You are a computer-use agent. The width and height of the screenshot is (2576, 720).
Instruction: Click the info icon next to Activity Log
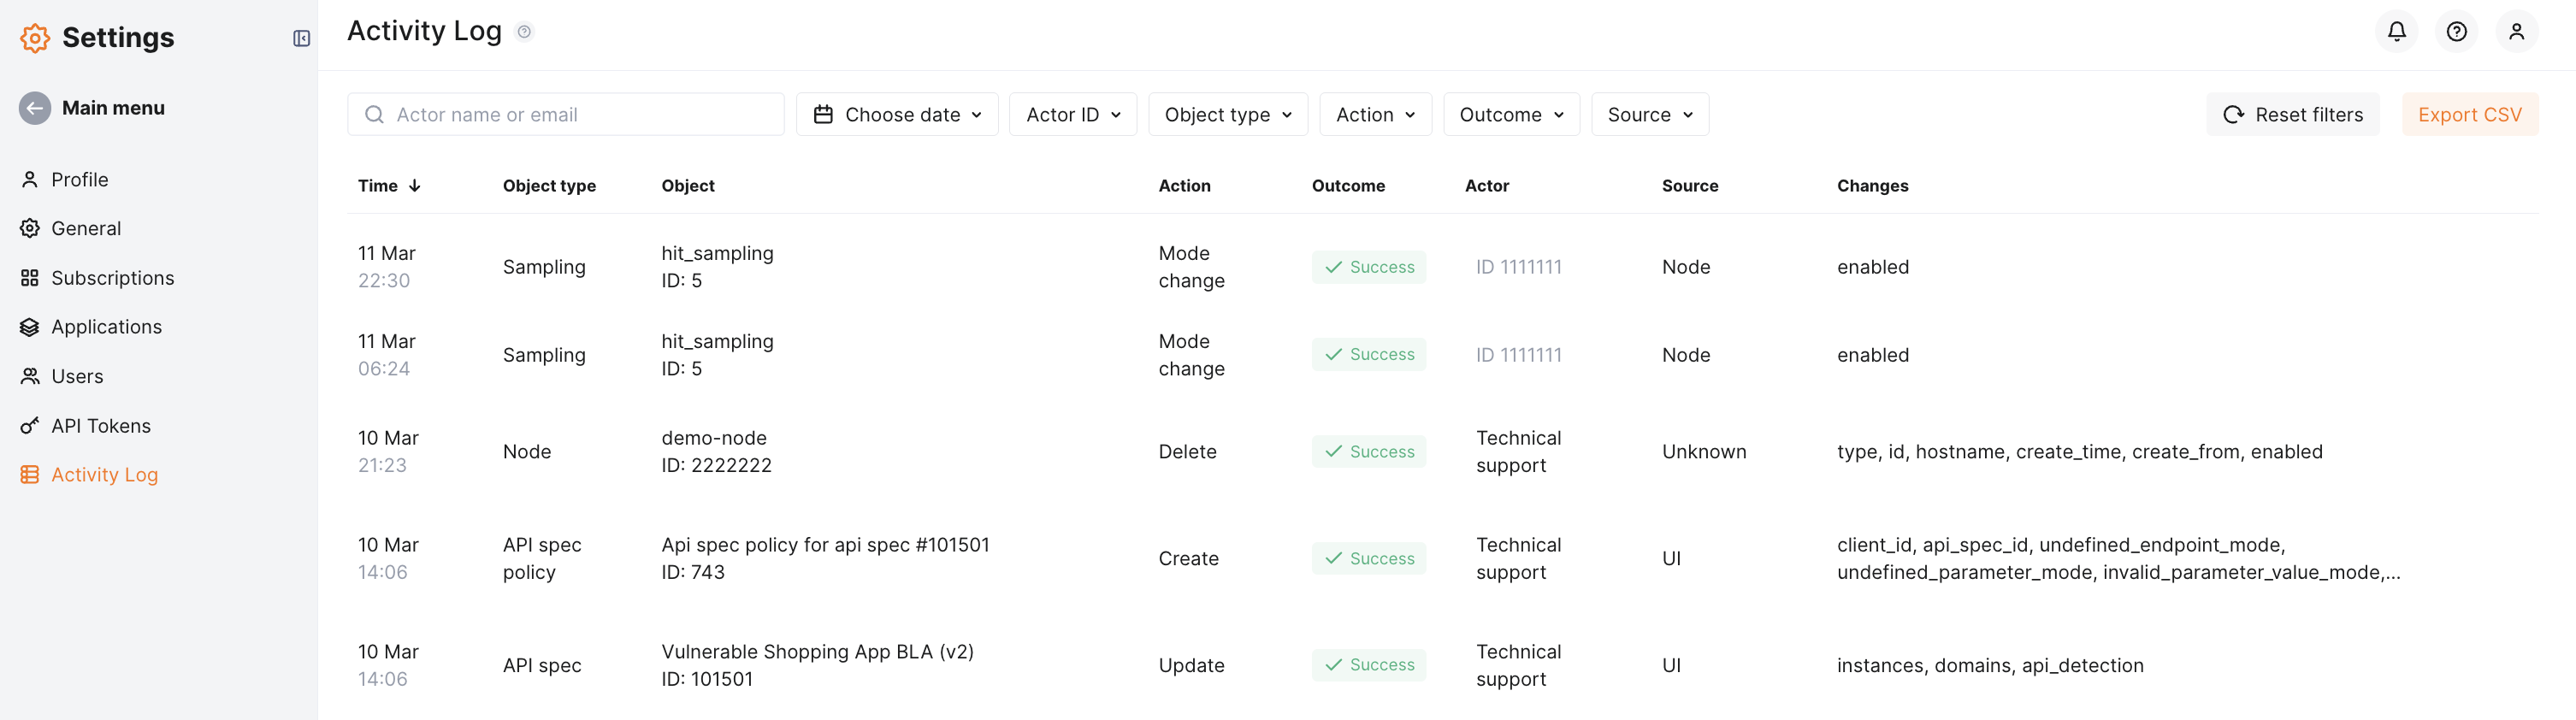tap(524, 32)
